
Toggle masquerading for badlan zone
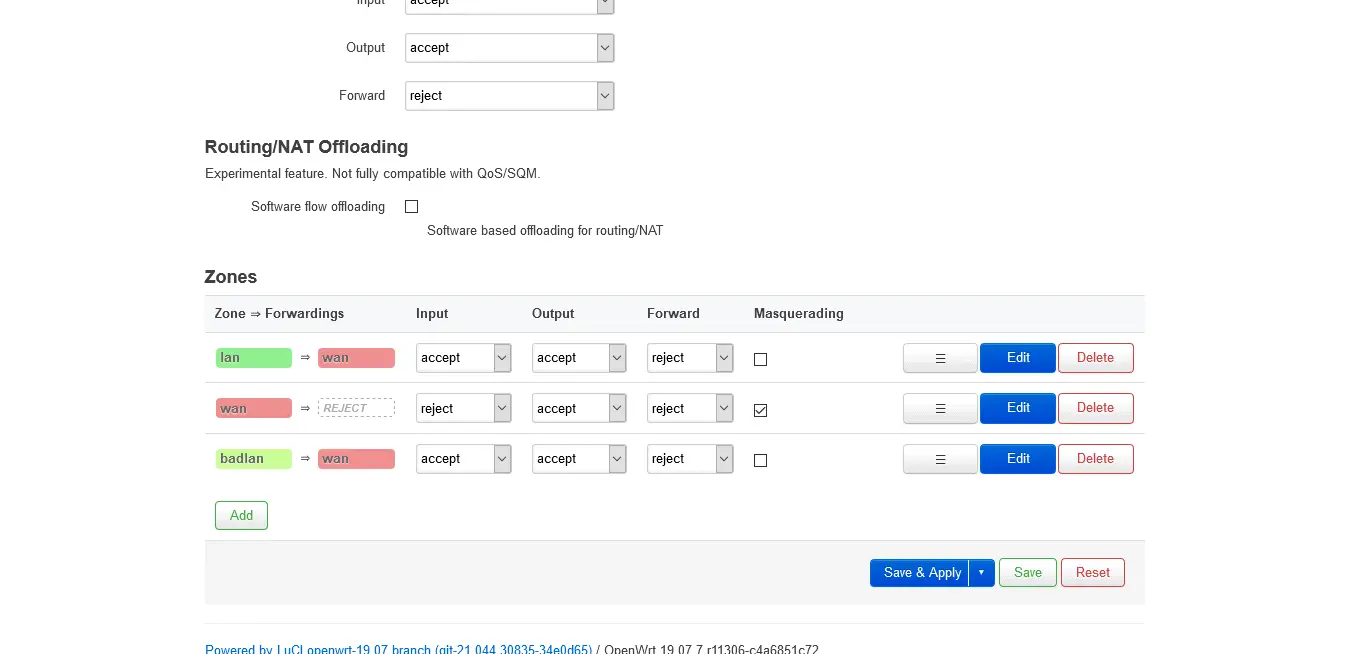pos(760,460)
